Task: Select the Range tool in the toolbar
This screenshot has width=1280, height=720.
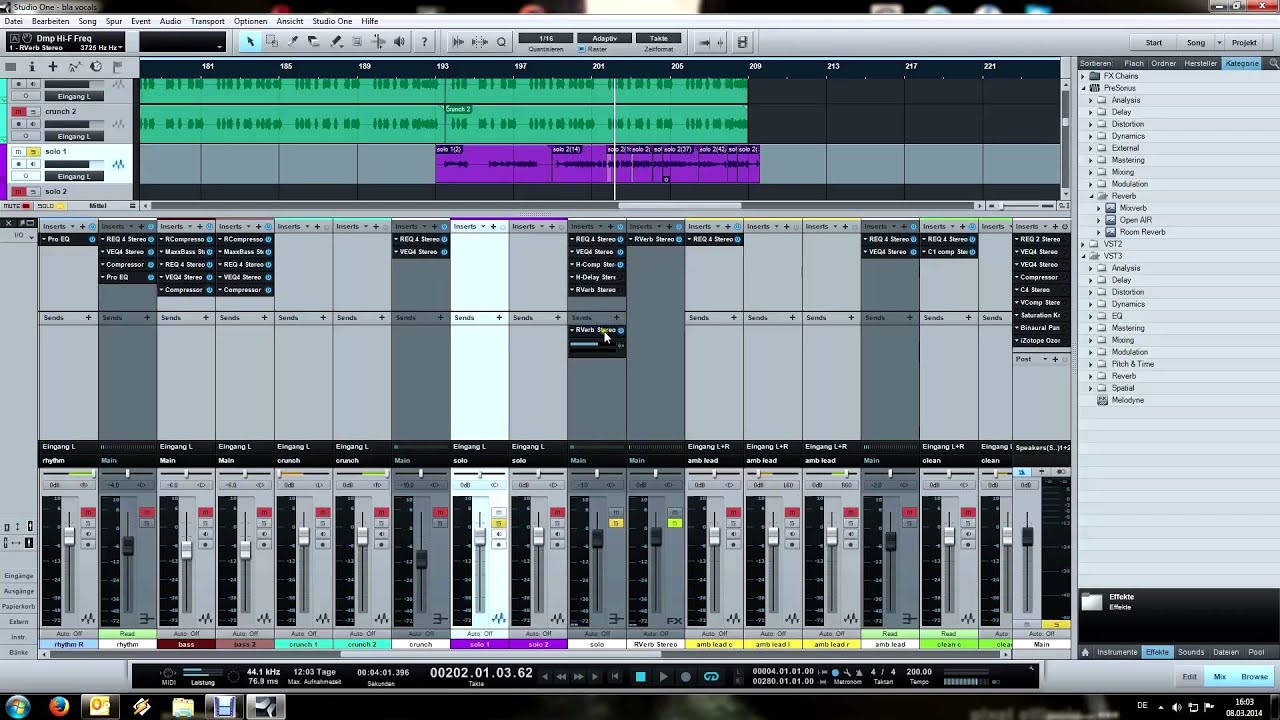Action: coord(272,42)
